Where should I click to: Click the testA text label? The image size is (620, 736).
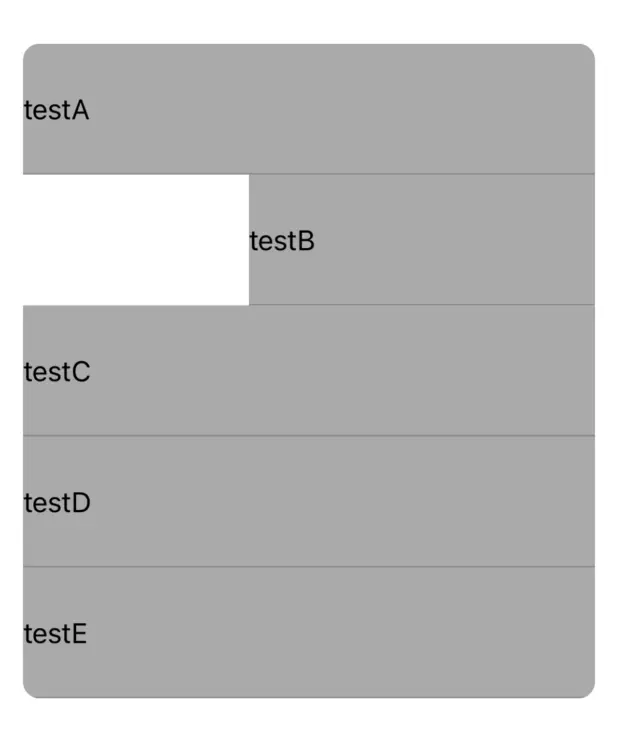pyautogui.click(x=56, y=111)
